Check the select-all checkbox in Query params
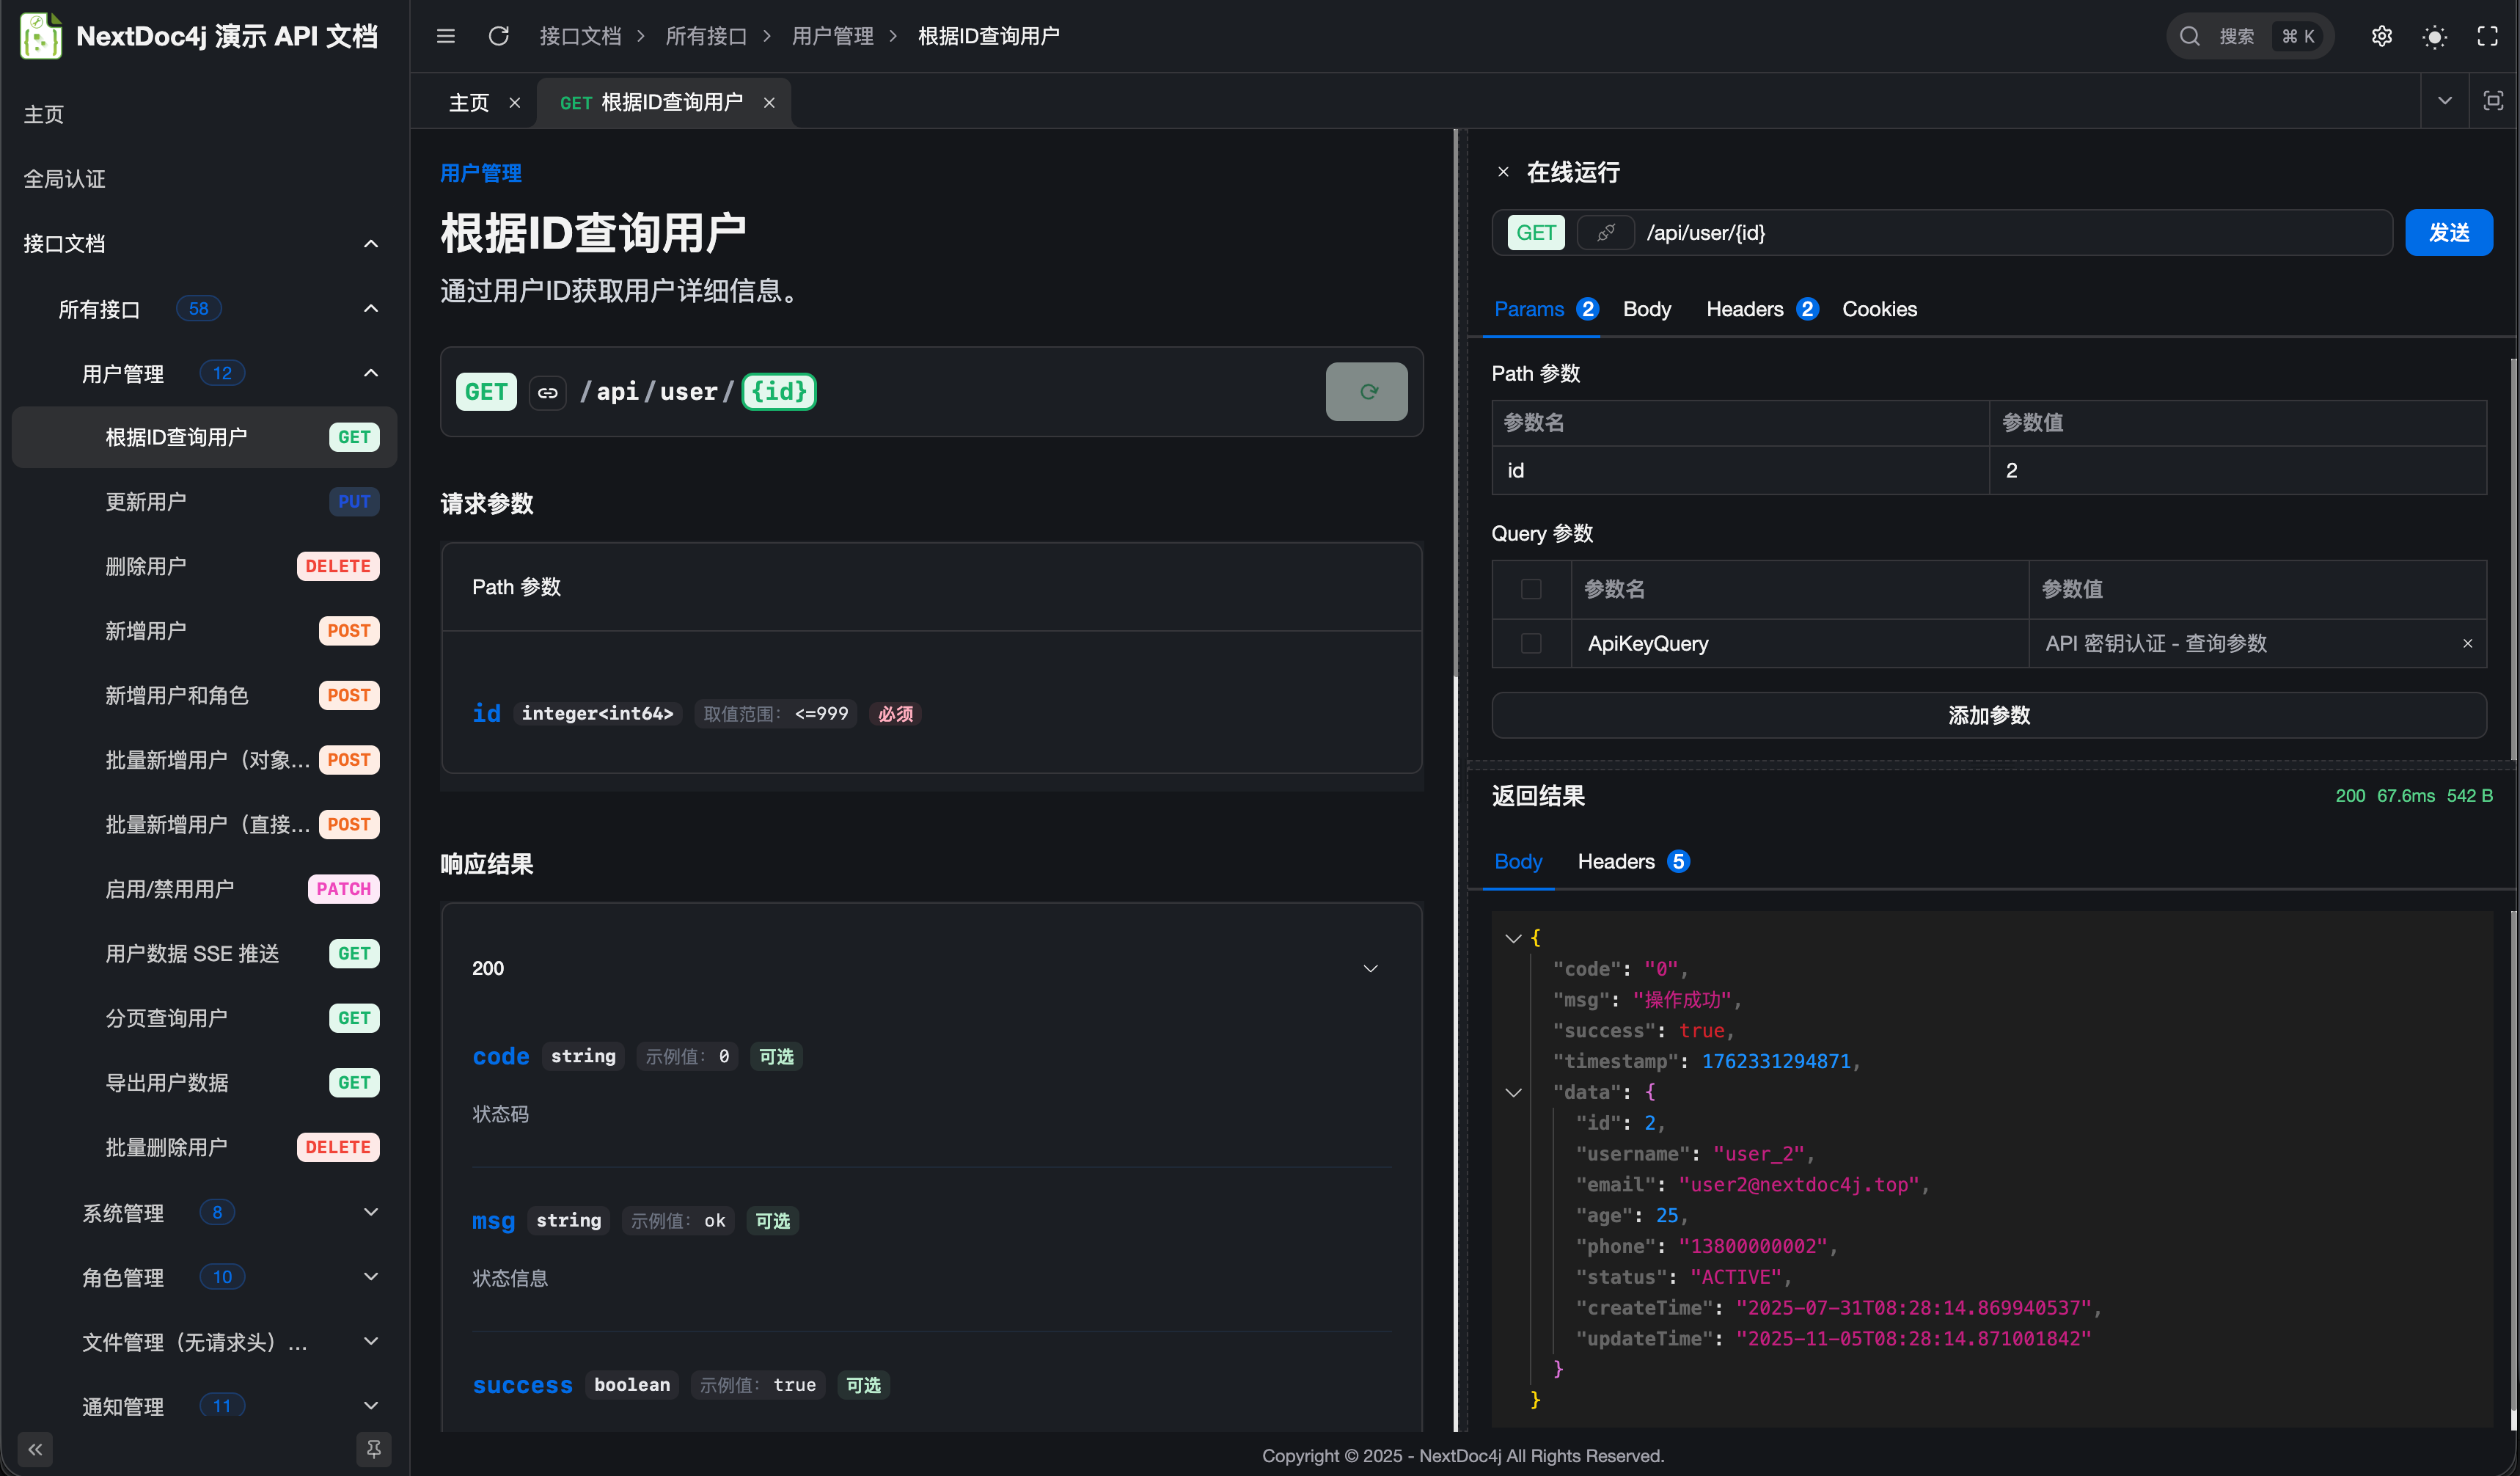 (x=1530, y=589)
